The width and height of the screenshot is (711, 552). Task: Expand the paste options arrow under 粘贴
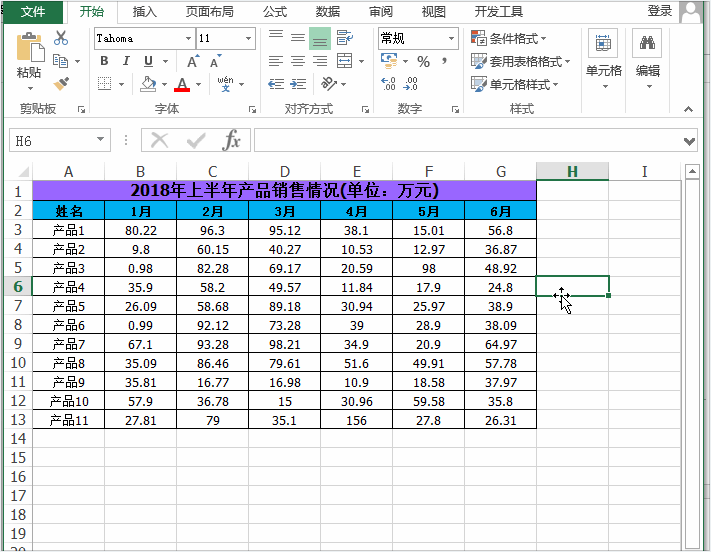pos(30,88)
